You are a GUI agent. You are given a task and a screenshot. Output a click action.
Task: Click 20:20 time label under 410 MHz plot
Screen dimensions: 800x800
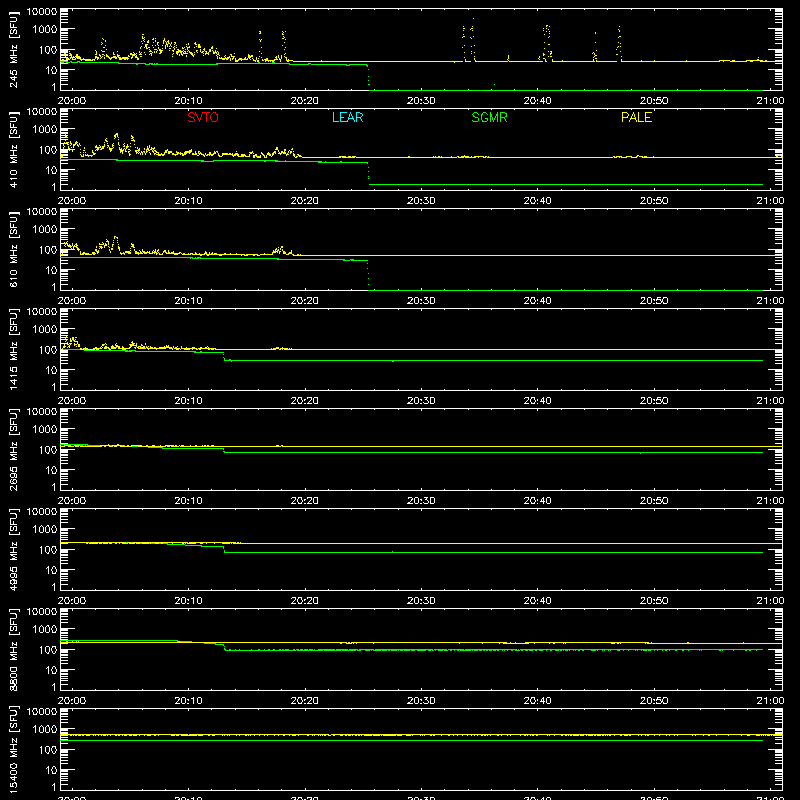[305, 201]
